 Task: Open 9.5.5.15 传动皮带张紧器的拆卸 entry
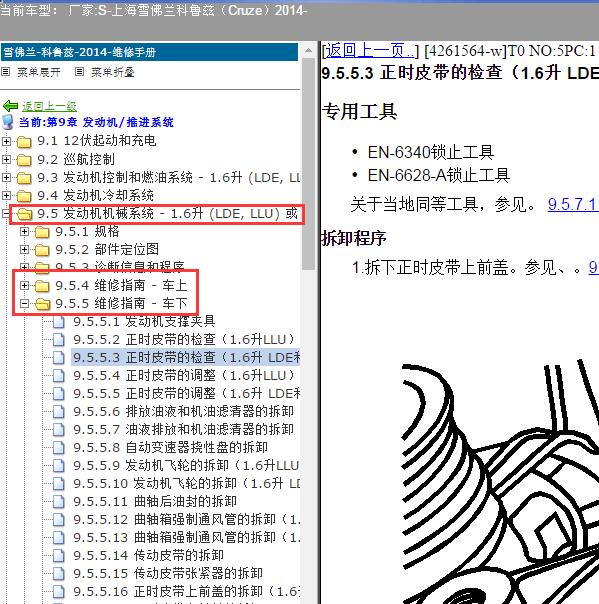[168, 574]
